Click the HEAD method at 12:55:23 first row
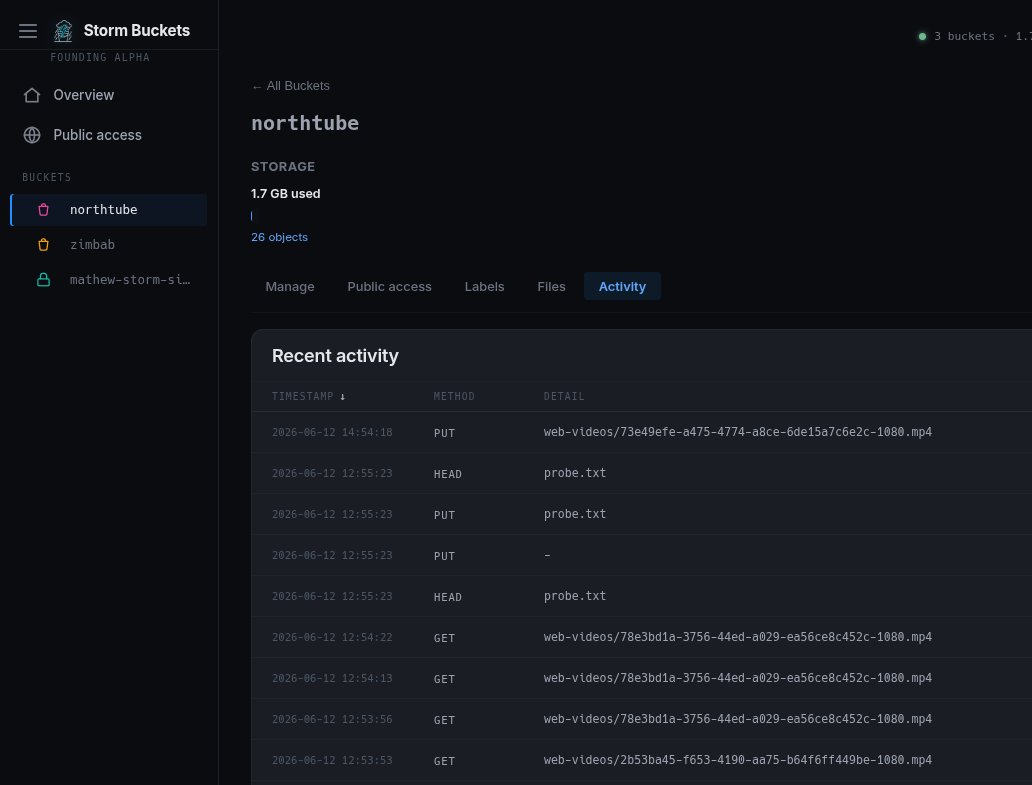 (x=448, y=474)
